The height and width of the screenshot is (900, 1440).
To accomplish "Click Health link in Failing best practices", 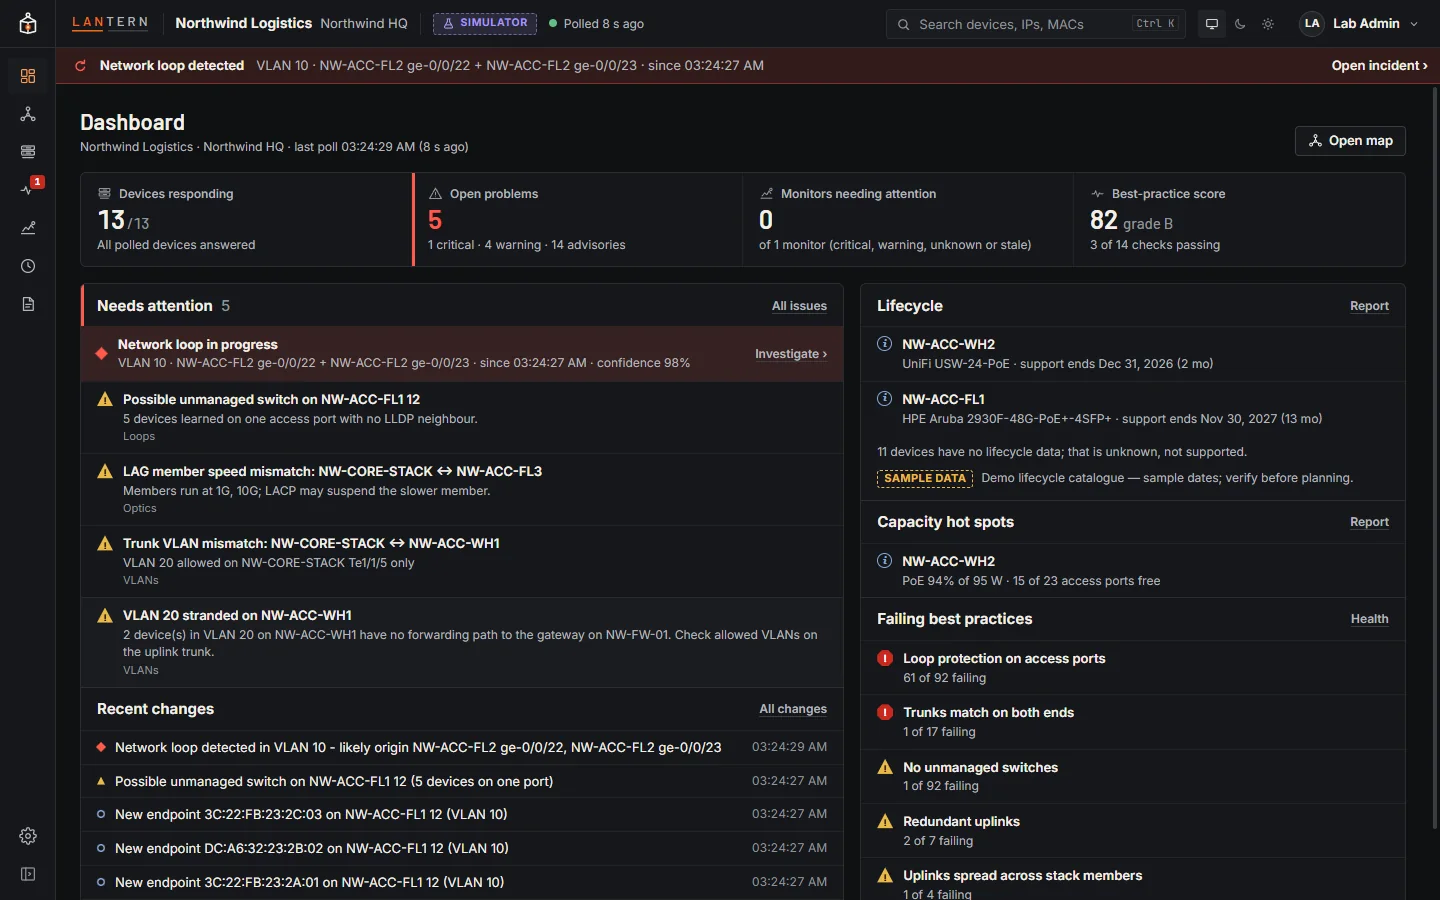I will pos(1369,619).
